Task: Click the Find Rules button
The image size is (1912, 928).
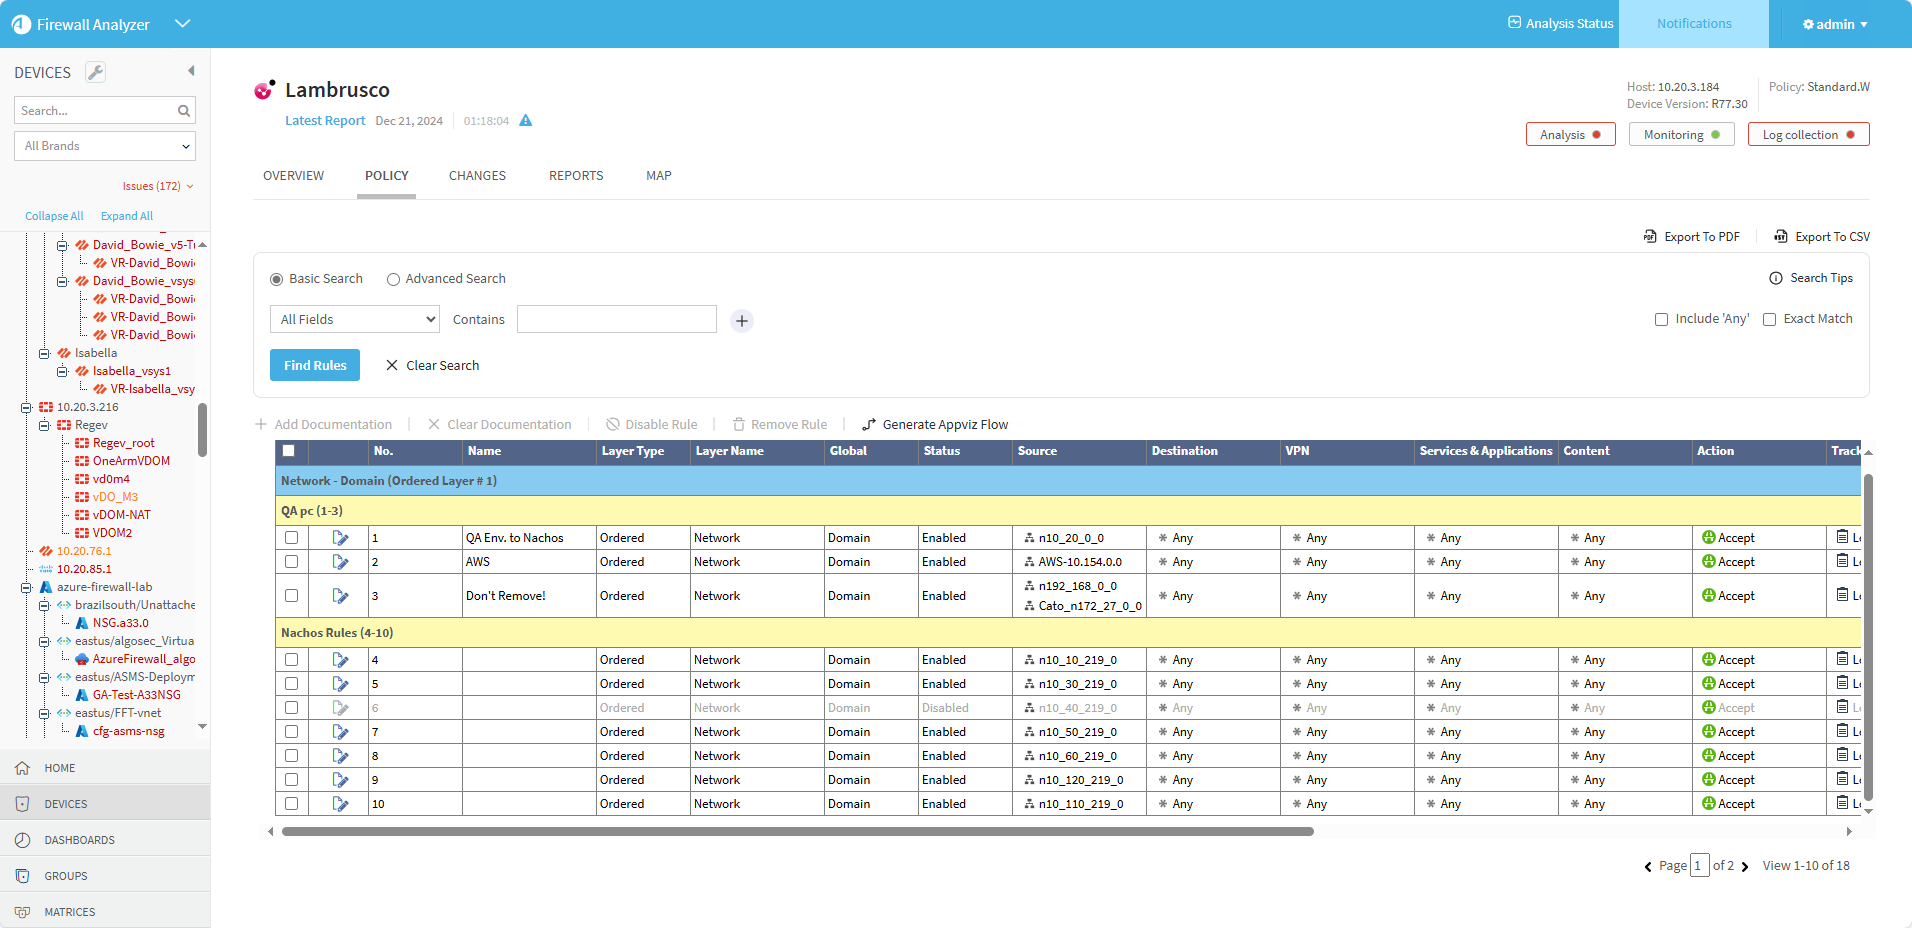Action: click(315, 366)
